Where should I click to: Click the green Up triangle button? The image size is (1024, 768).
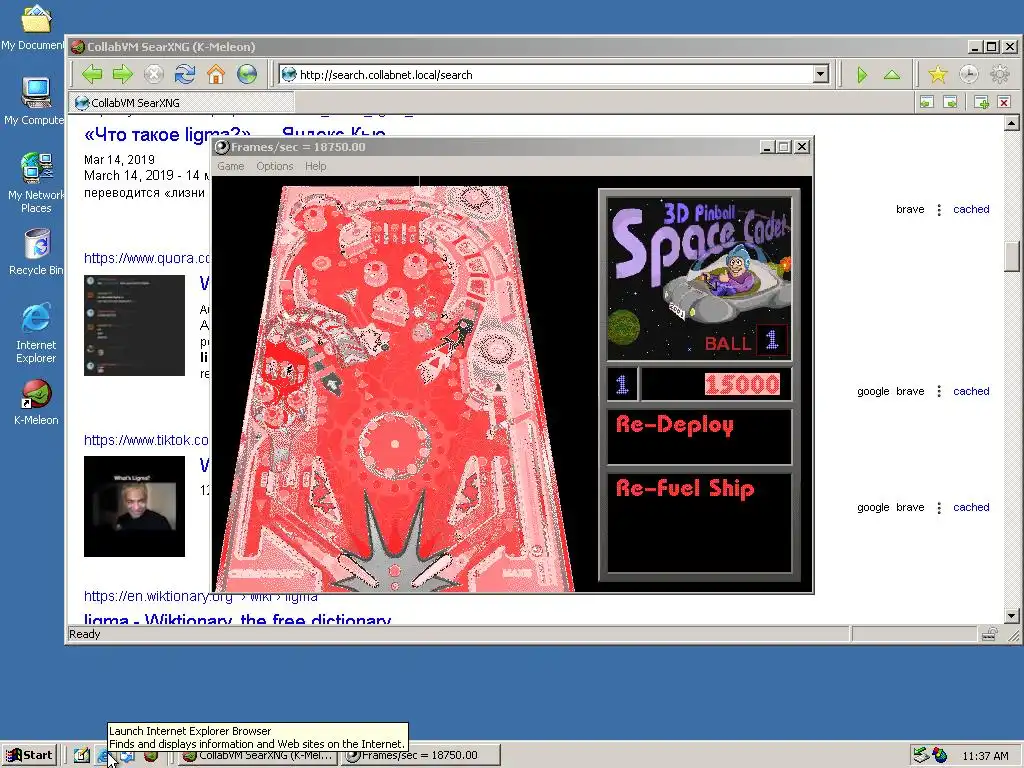(x=892, y=74)
